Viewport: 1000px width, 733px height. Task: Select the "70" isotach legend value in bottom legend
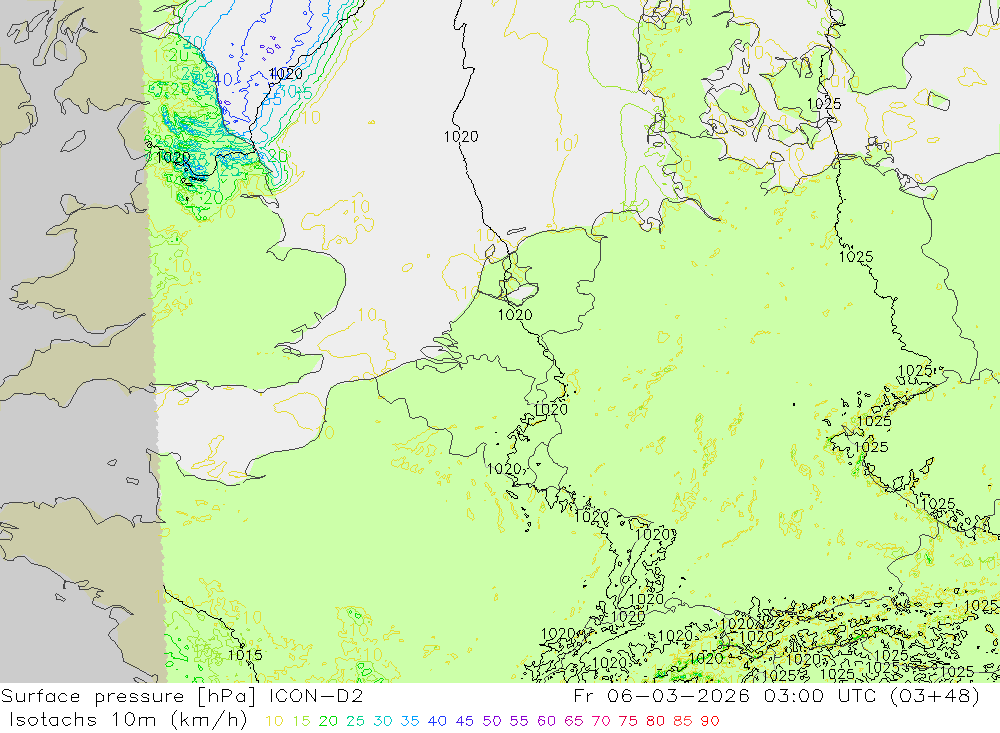(601, 722)
